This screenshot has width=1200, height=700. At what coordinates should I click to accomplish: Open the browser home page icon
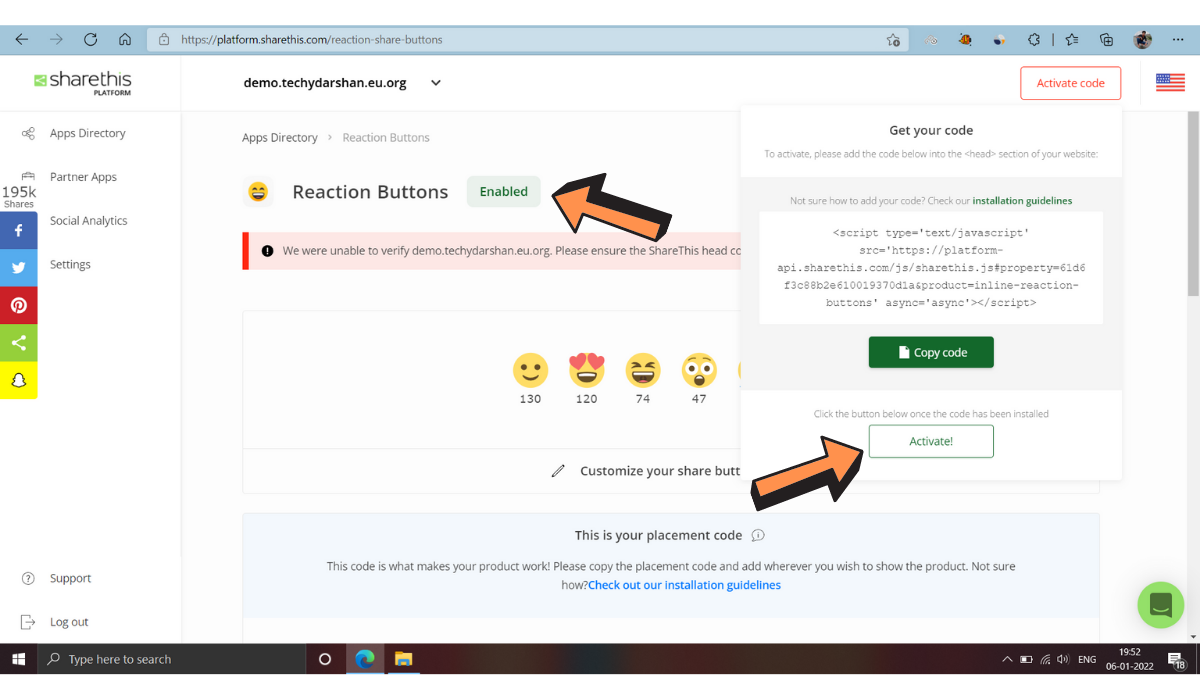coord(125,40)
